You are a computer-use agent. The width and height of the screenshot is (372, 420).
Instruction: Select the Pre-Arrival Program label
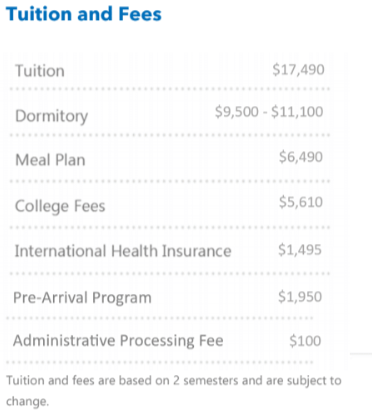(82, 298)
